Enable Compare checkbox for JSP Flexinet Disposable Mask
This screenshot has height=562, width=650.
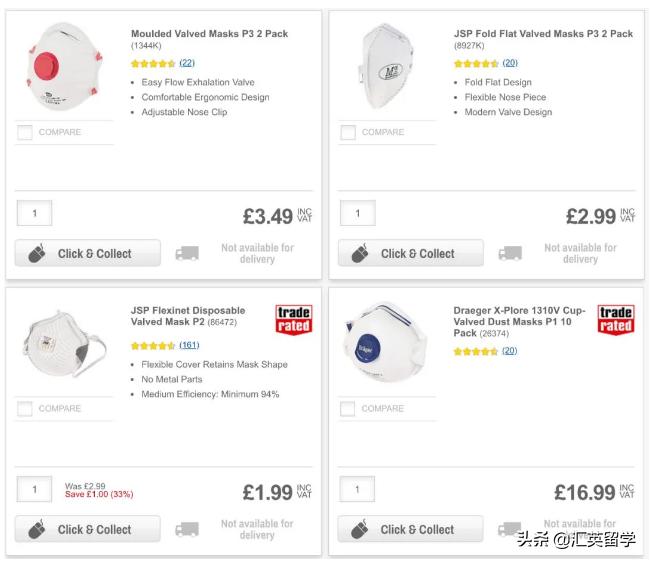[x=25, y=408]
